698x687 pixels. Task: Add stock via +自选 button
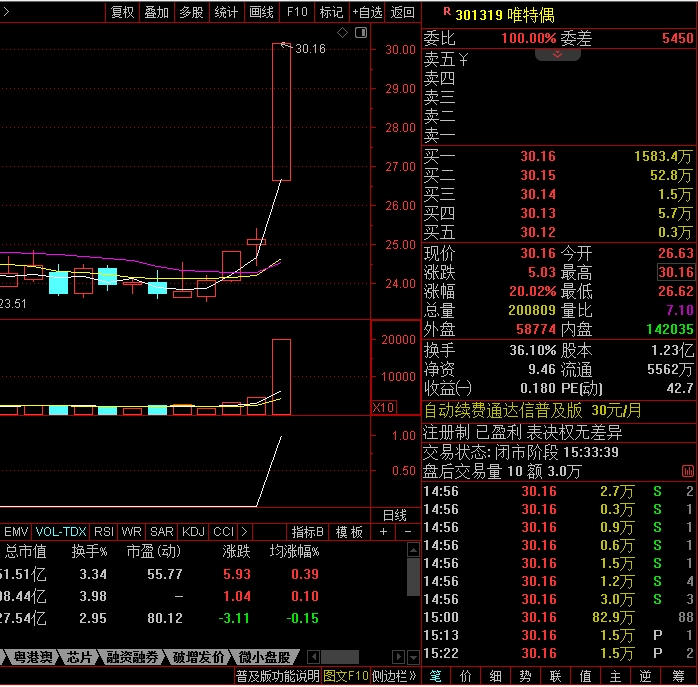[x=368, y=12]
